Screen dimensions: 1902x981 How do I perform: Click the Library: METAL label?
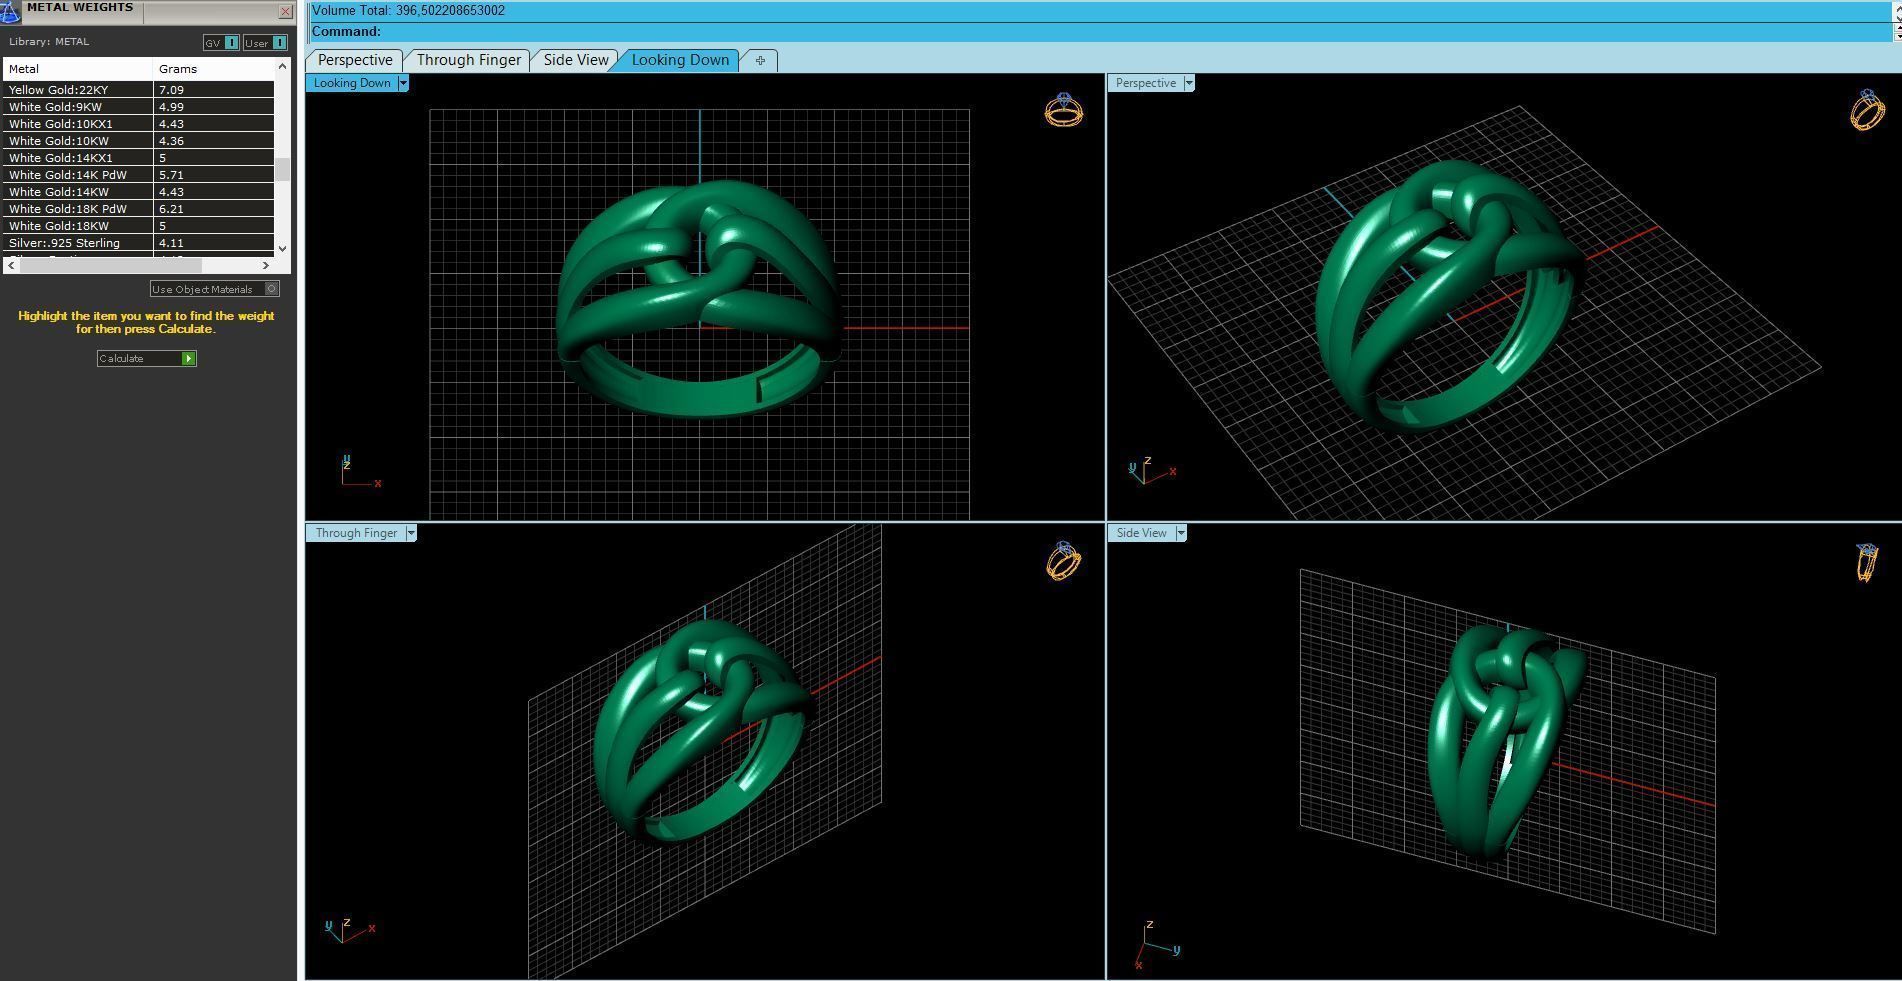pyautogui.click(x=49, y=42)
